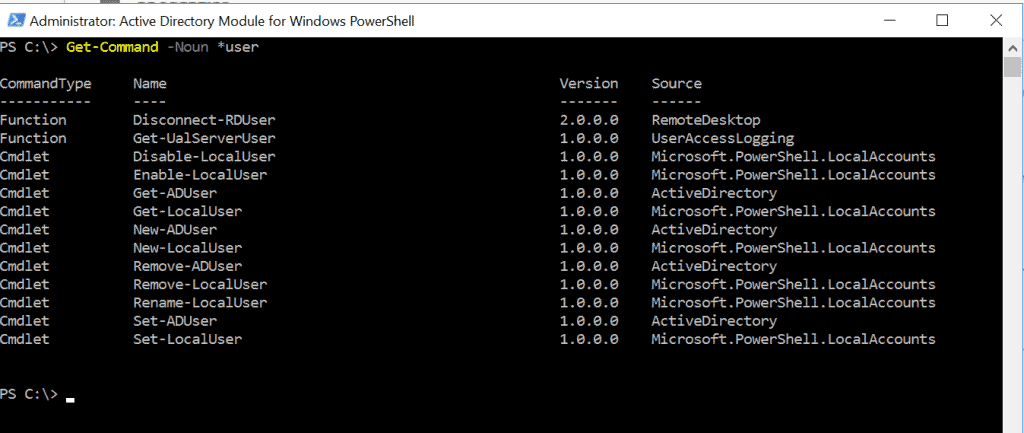Click the vertical scrollbar thumb

[x=1013, y=67]
